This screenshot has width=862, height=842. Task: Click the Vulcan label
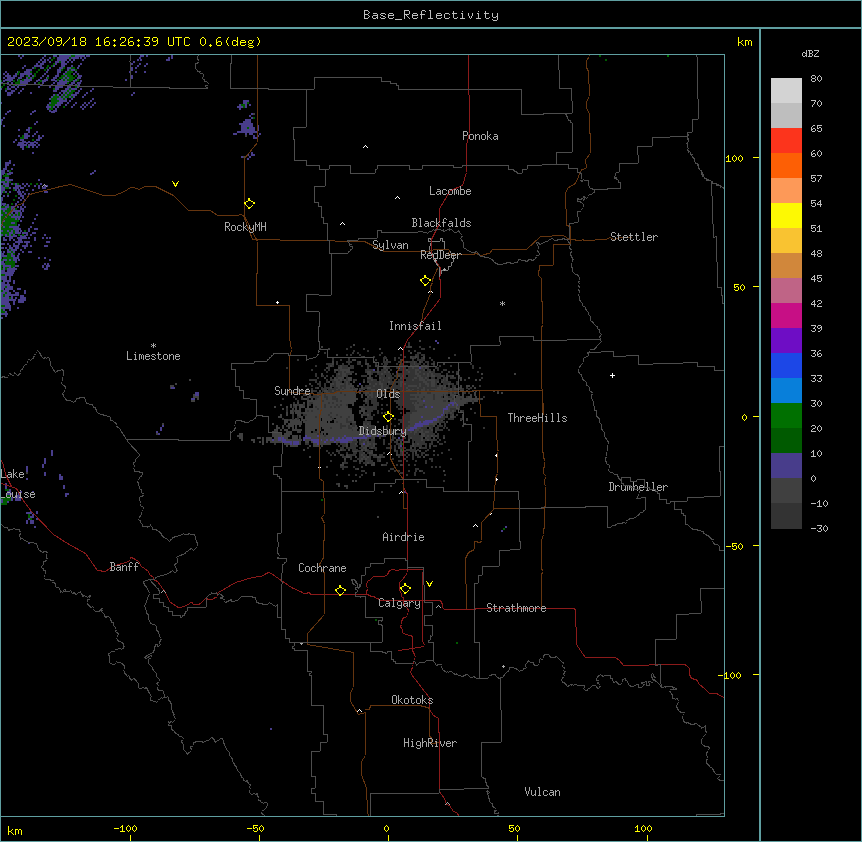pyautogui.click(x=543, y=792)
